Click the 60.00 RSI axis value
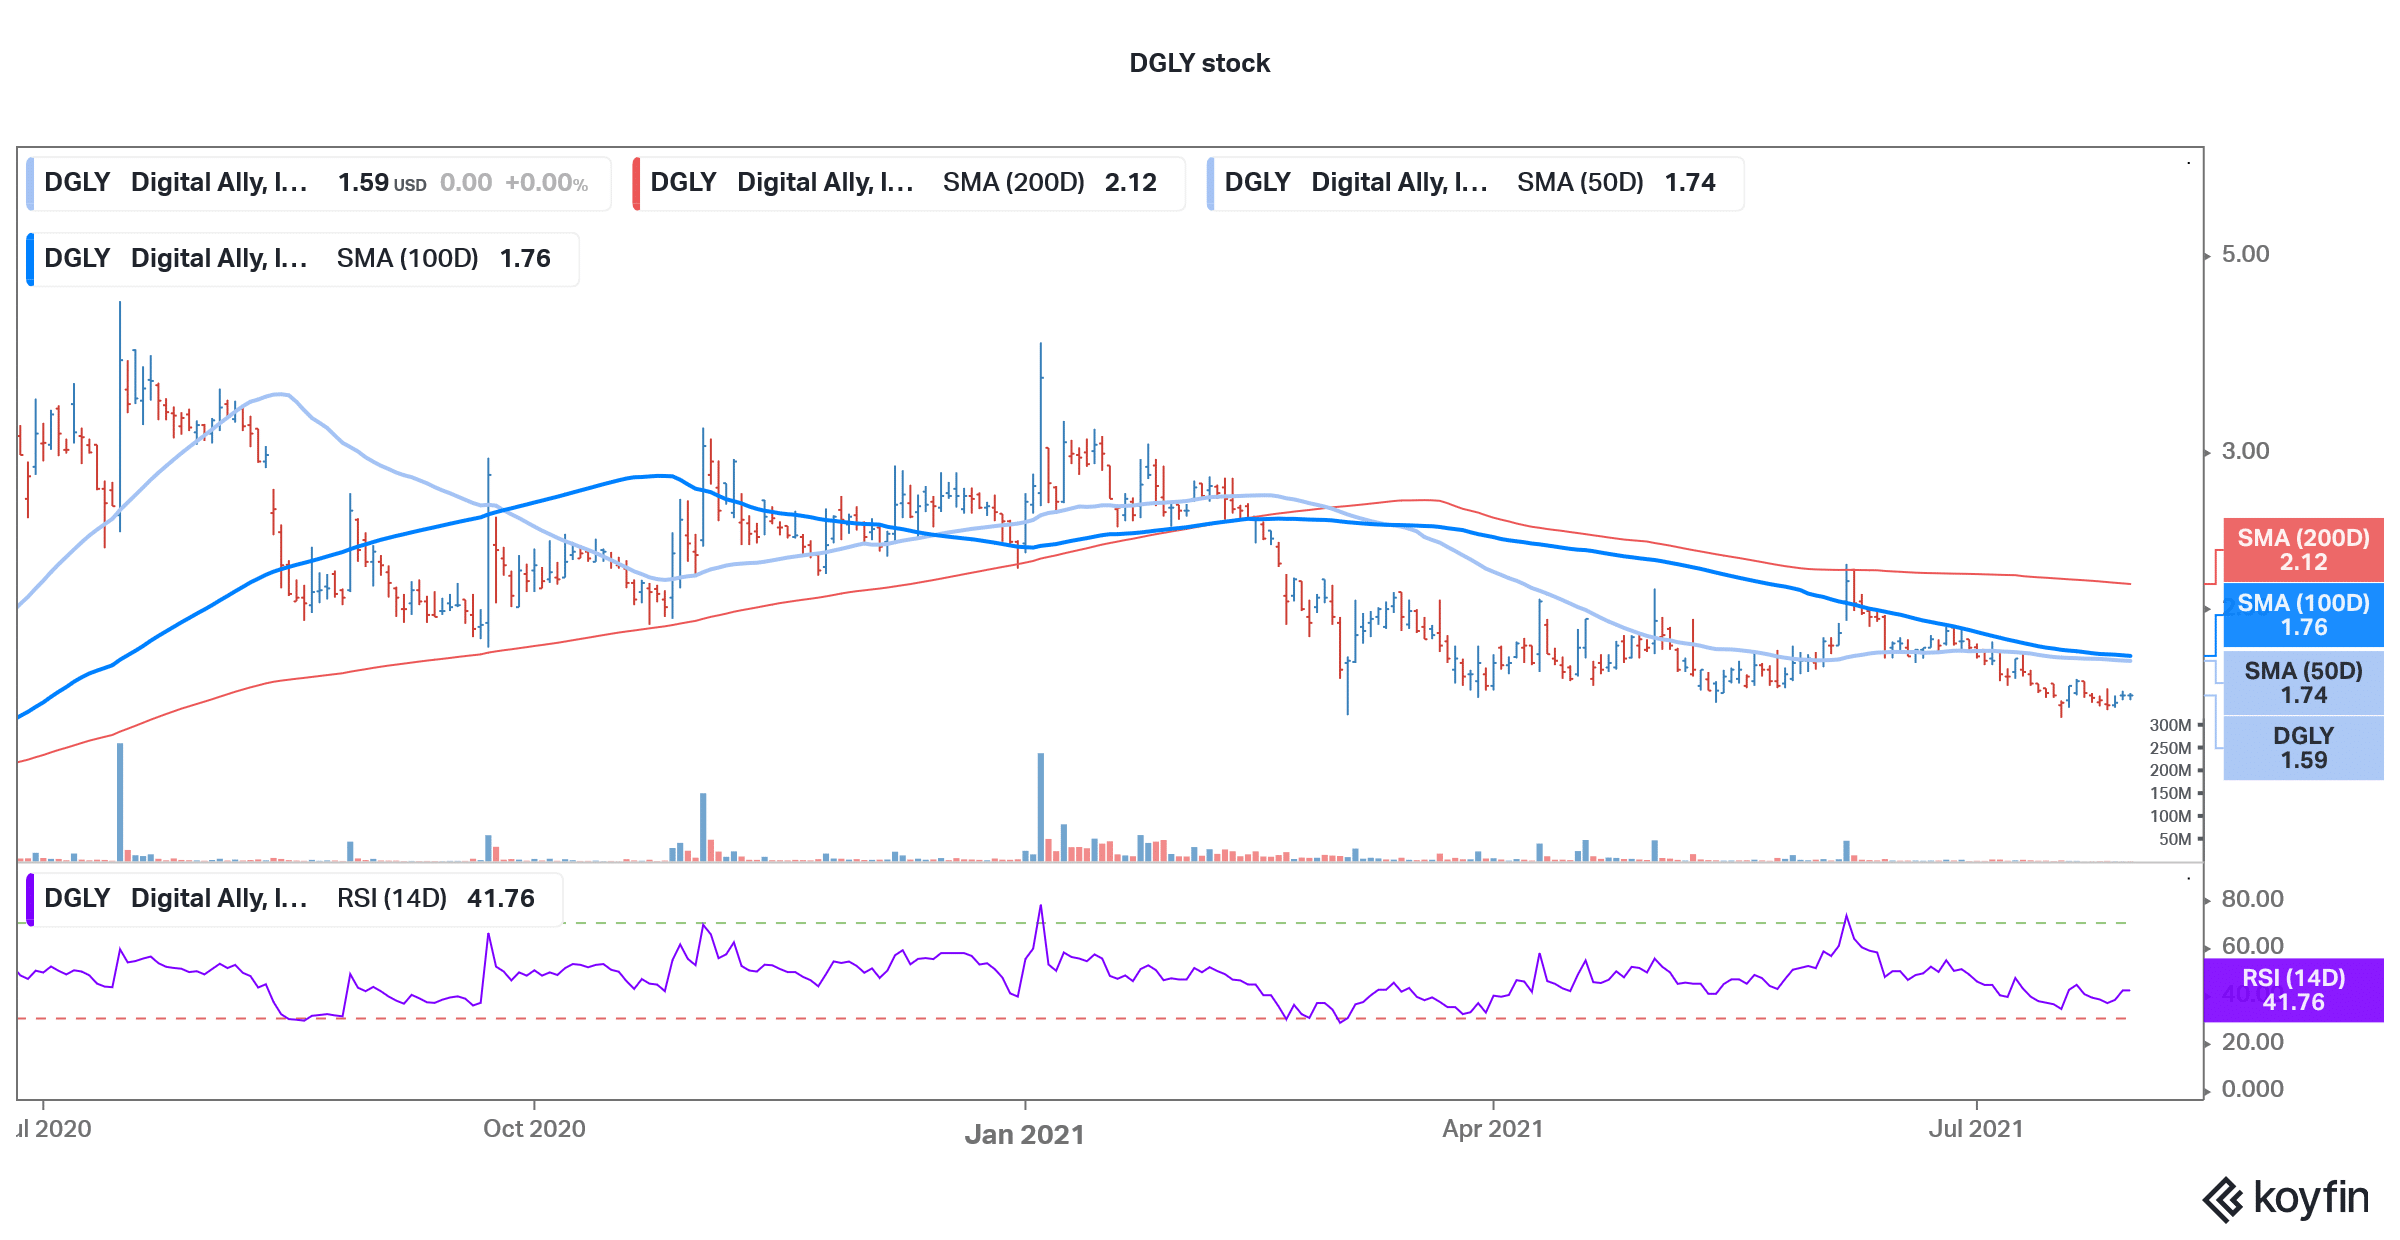Screen dimensions: 2400x1240 coord(2252,946)
